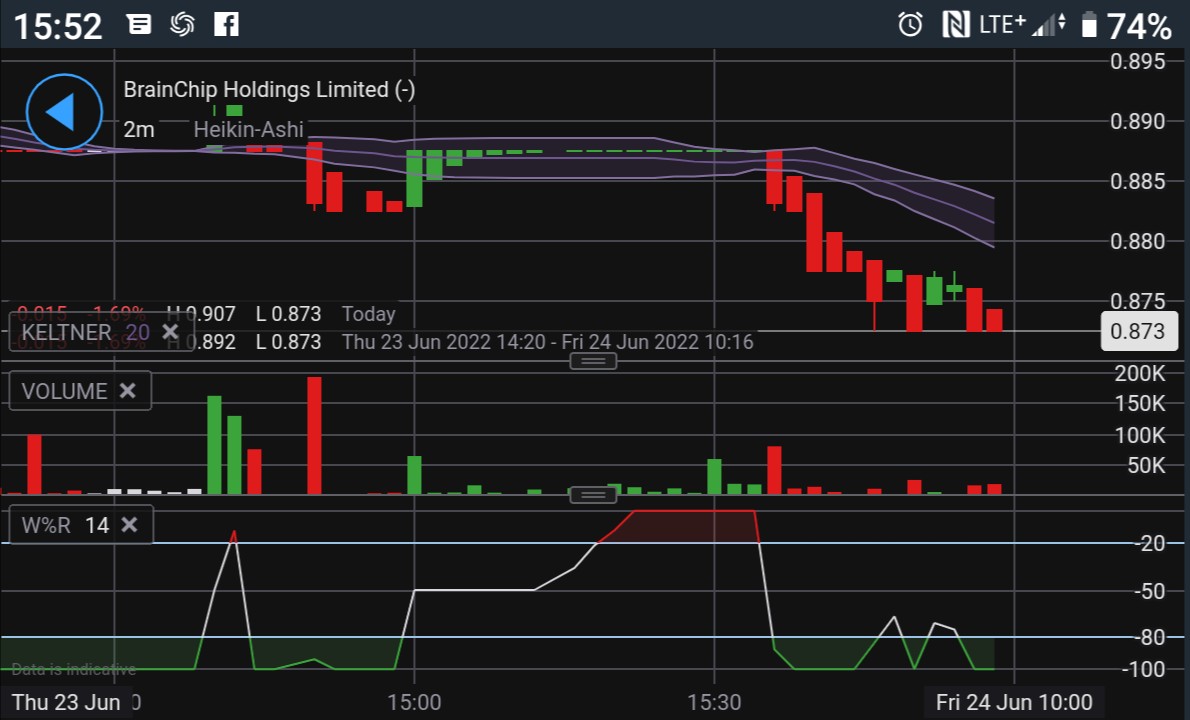Open the alarm icon in status bar
Image resolution: width=1190 pixels, height=720 pixels.
pyautogui.click(x=910, y=24)
